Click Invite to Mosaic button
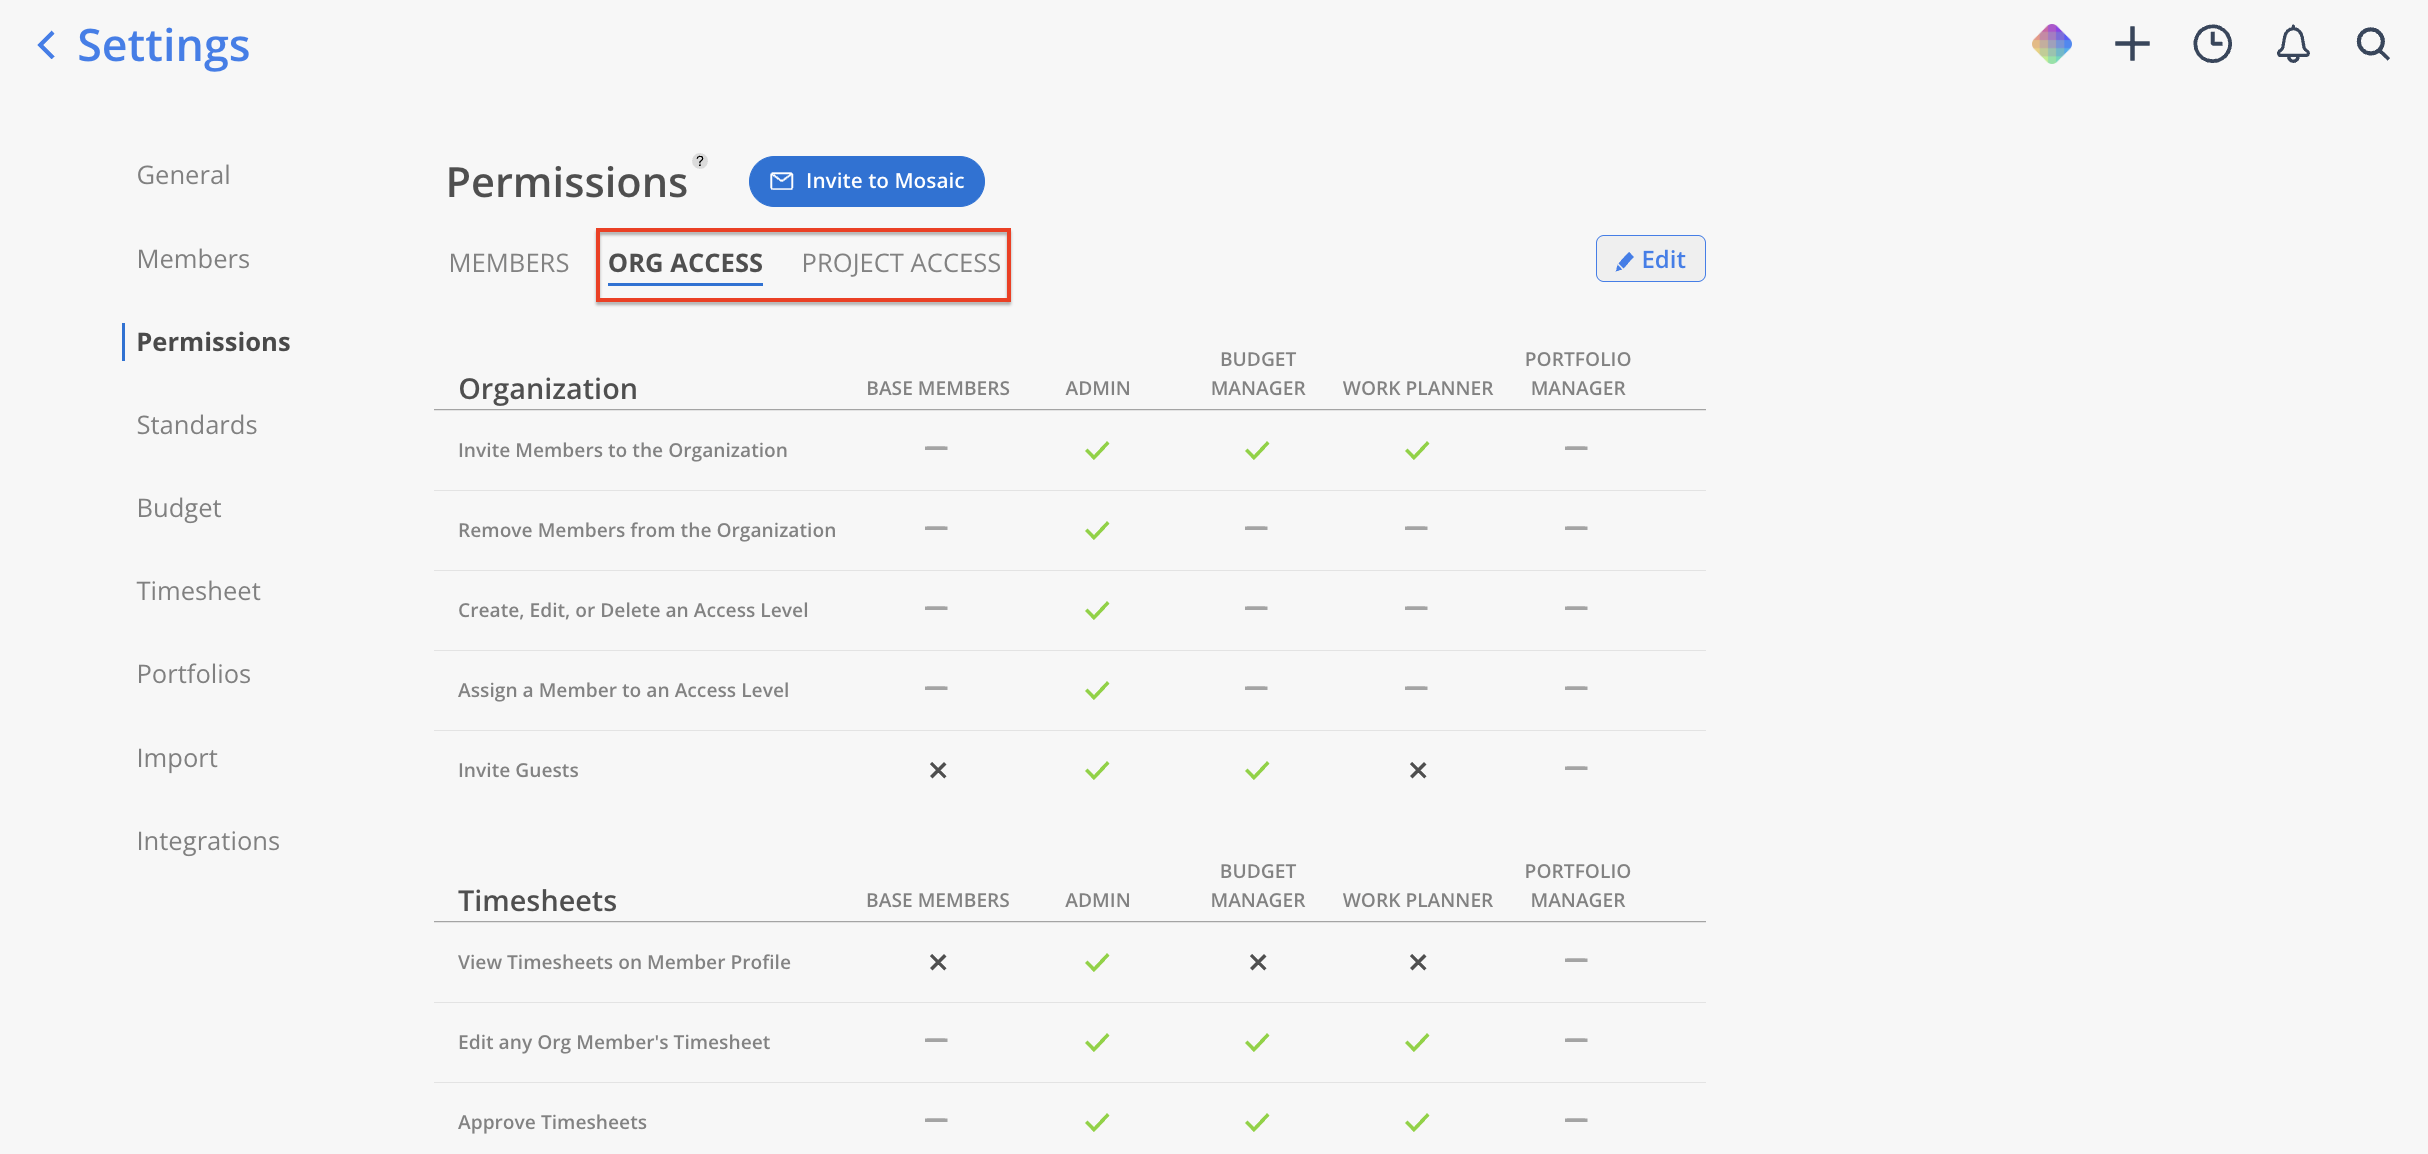Viewport: 2428px width, 1154px height. point(866,181)
